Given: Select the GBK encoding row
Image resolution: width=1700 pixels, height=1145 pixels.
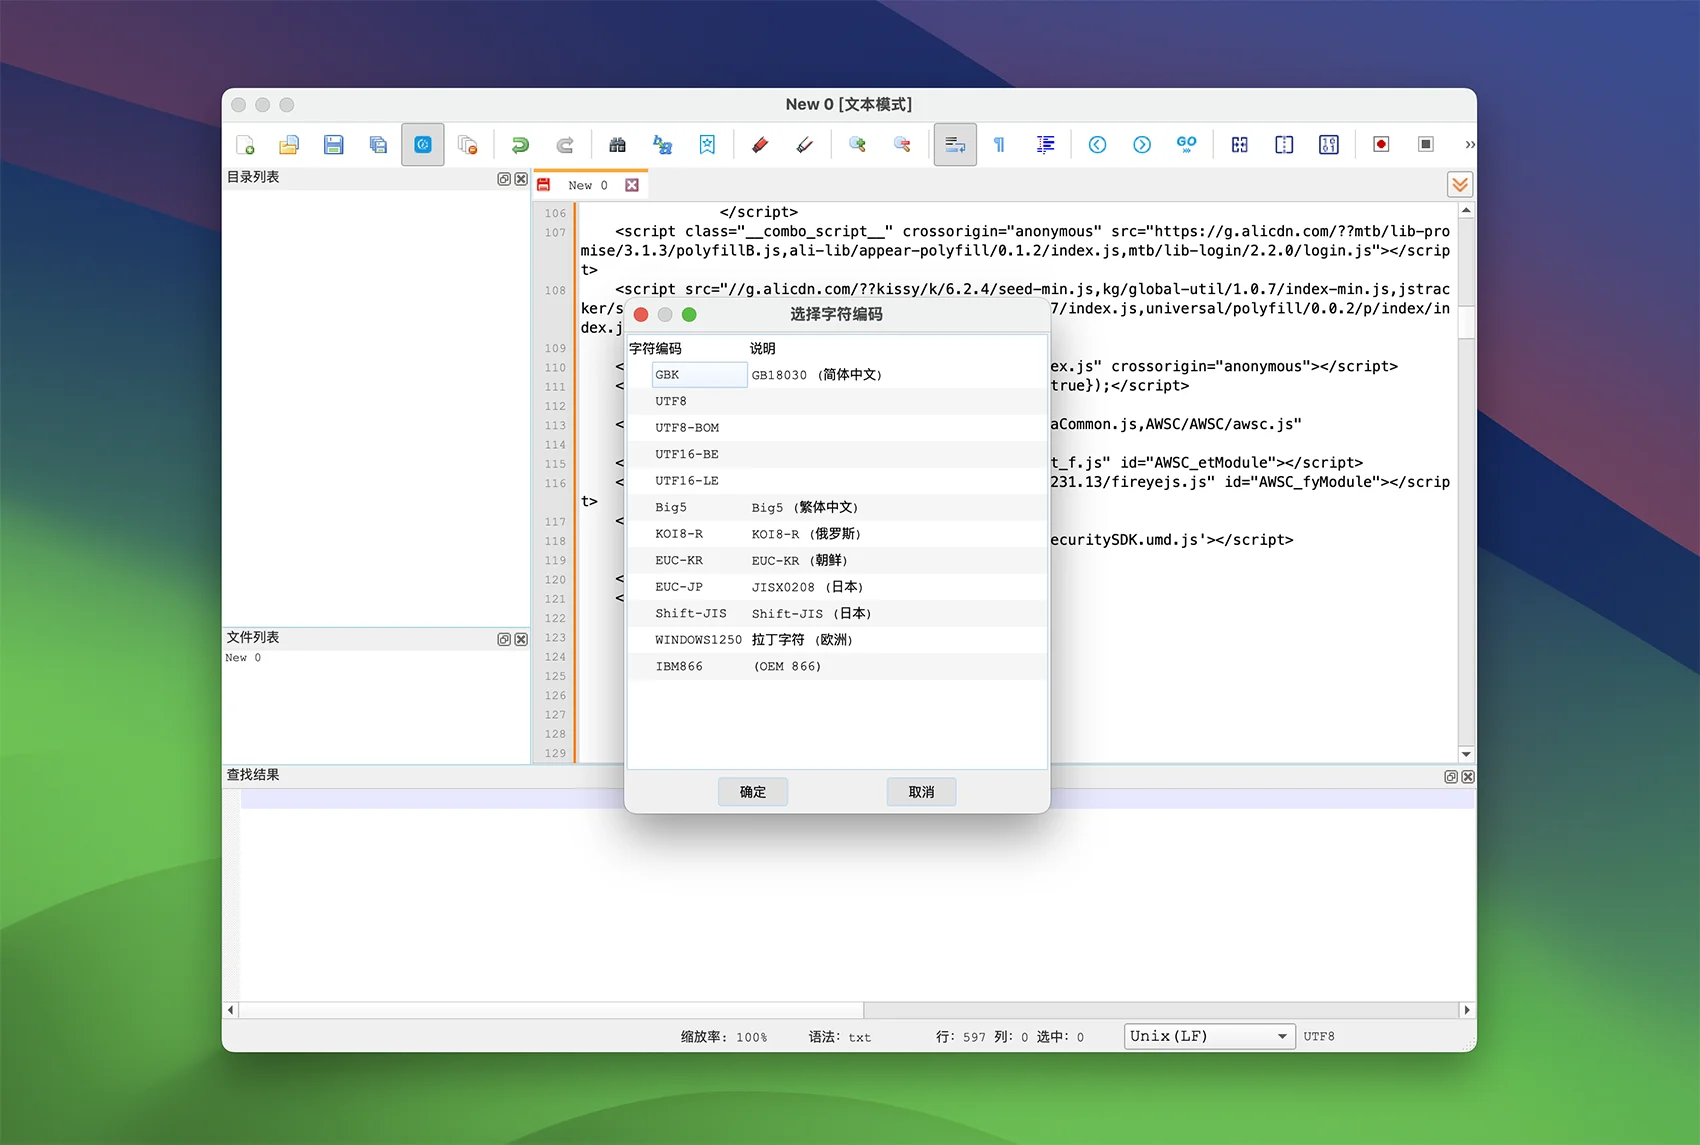Looking at the screenshot, I should pyautogui.click(x=837, y=375).
